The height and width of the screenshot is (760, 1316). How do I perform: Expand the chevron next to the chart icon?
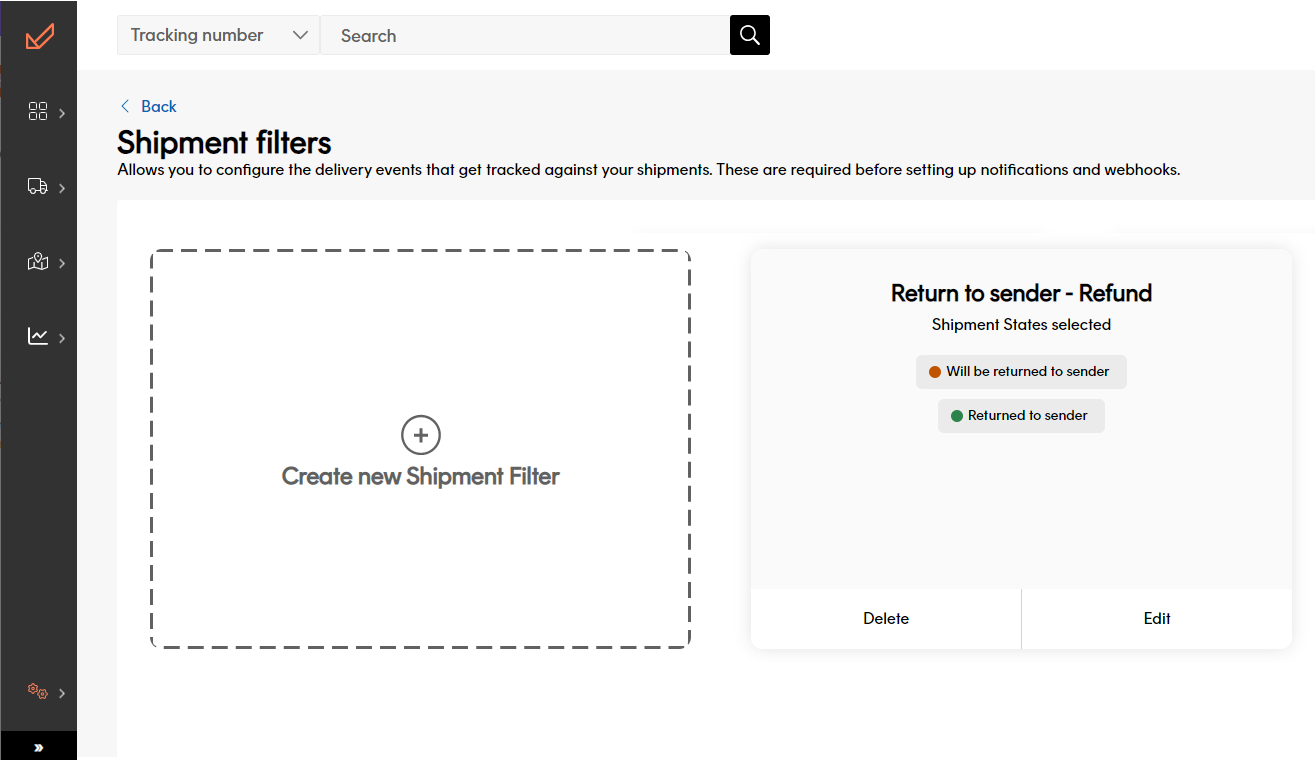pos(62,338)
